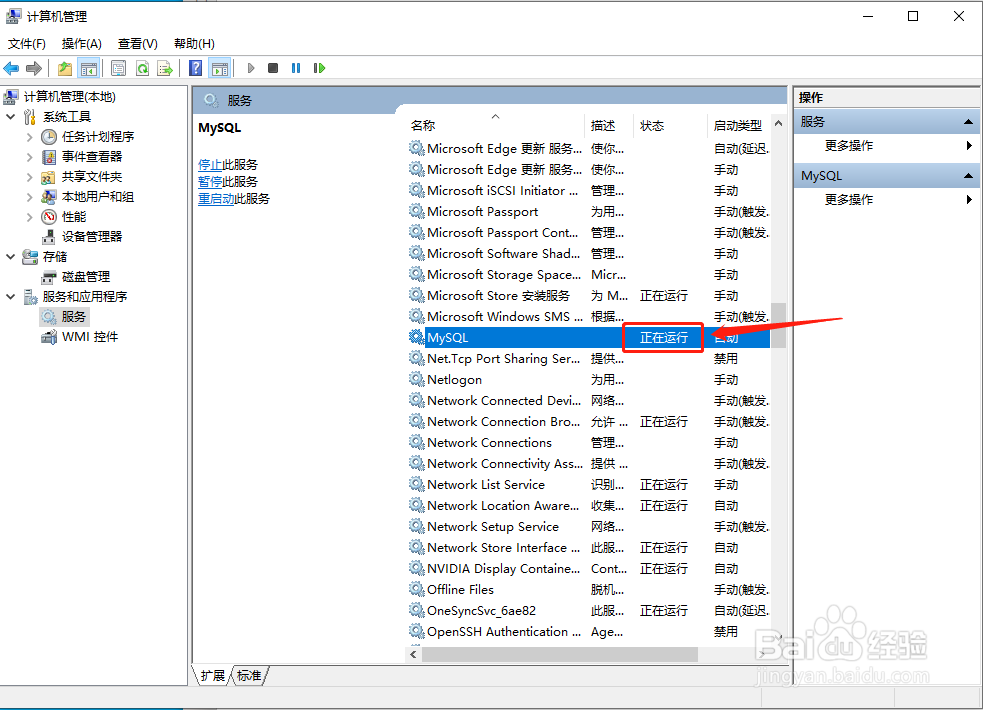Select Offline Files service row
Image resolution: width=983 pixels, height=710 pixels.
pos(588,590)
